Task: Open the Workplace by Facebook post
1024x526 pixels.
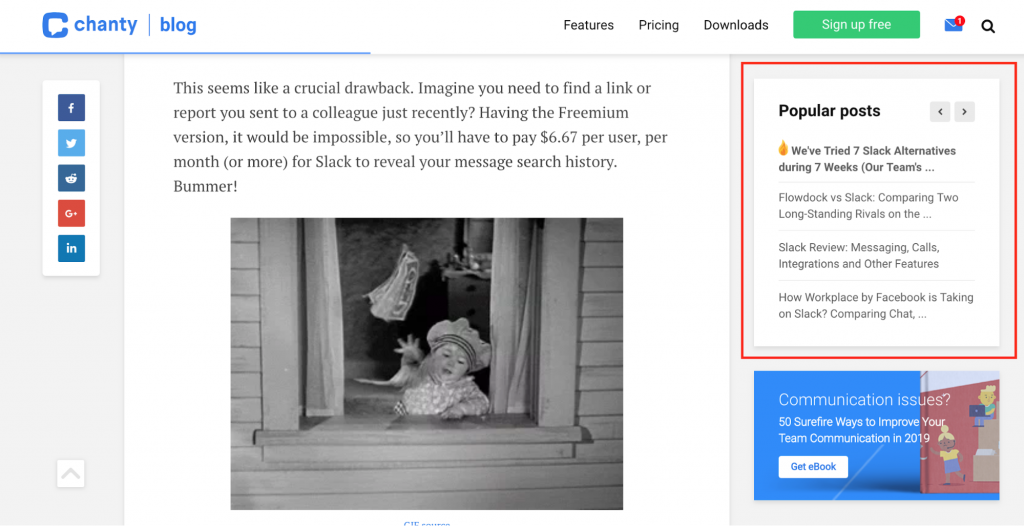Action: click(875, 306)
